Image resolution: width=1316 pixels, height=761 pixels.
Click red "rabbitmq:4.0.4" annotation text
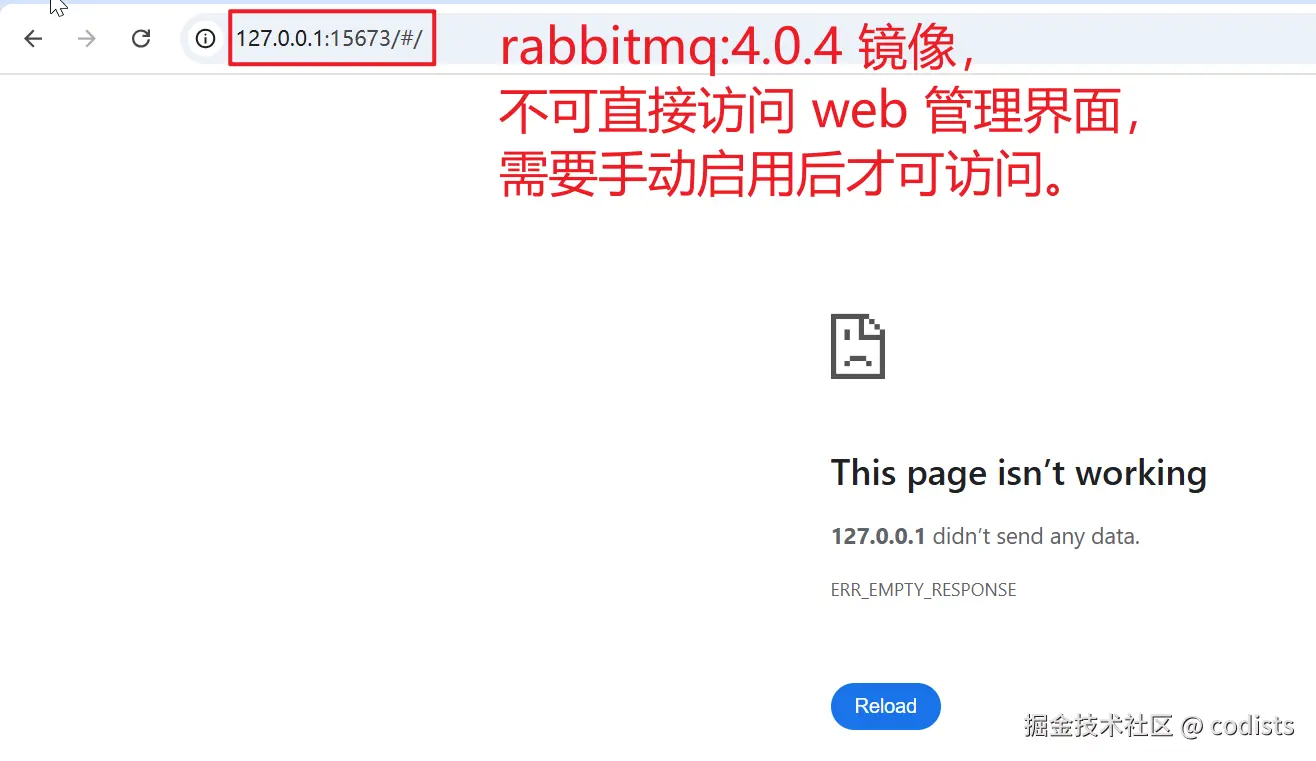point(671,50)
